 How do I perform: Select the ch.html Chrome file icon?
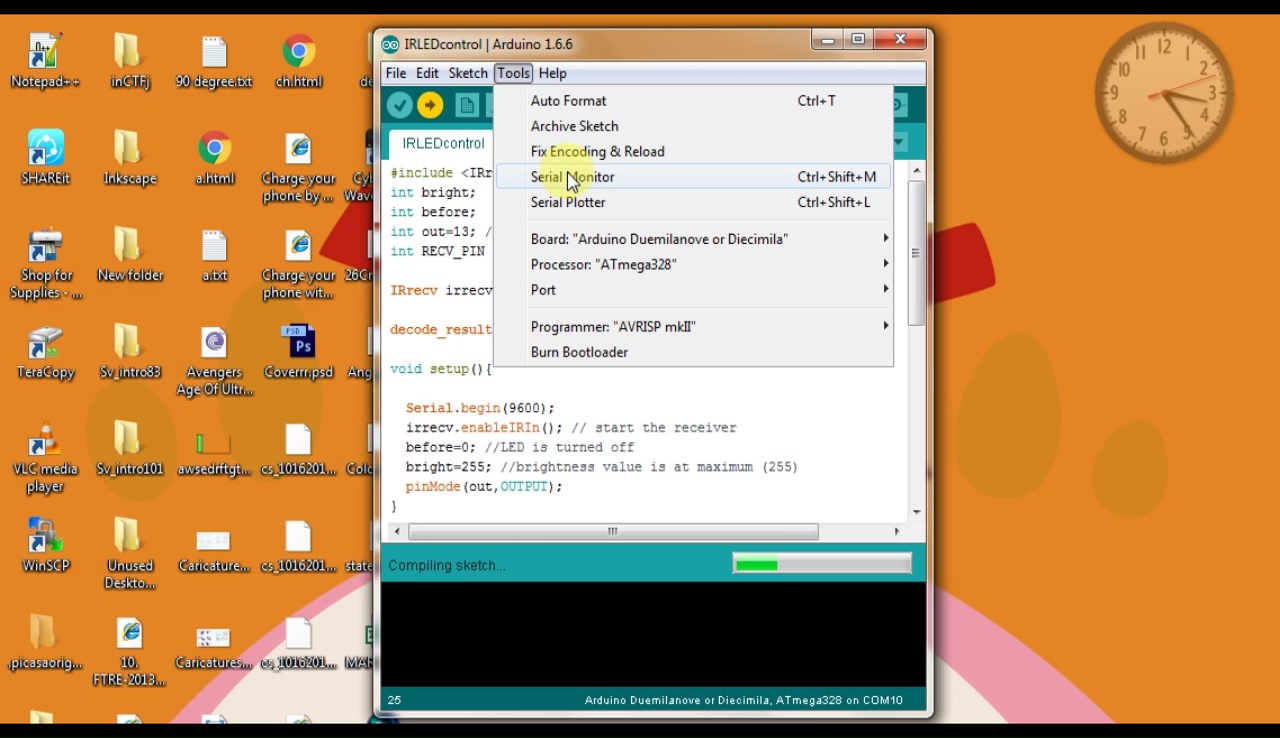point(298,60)
